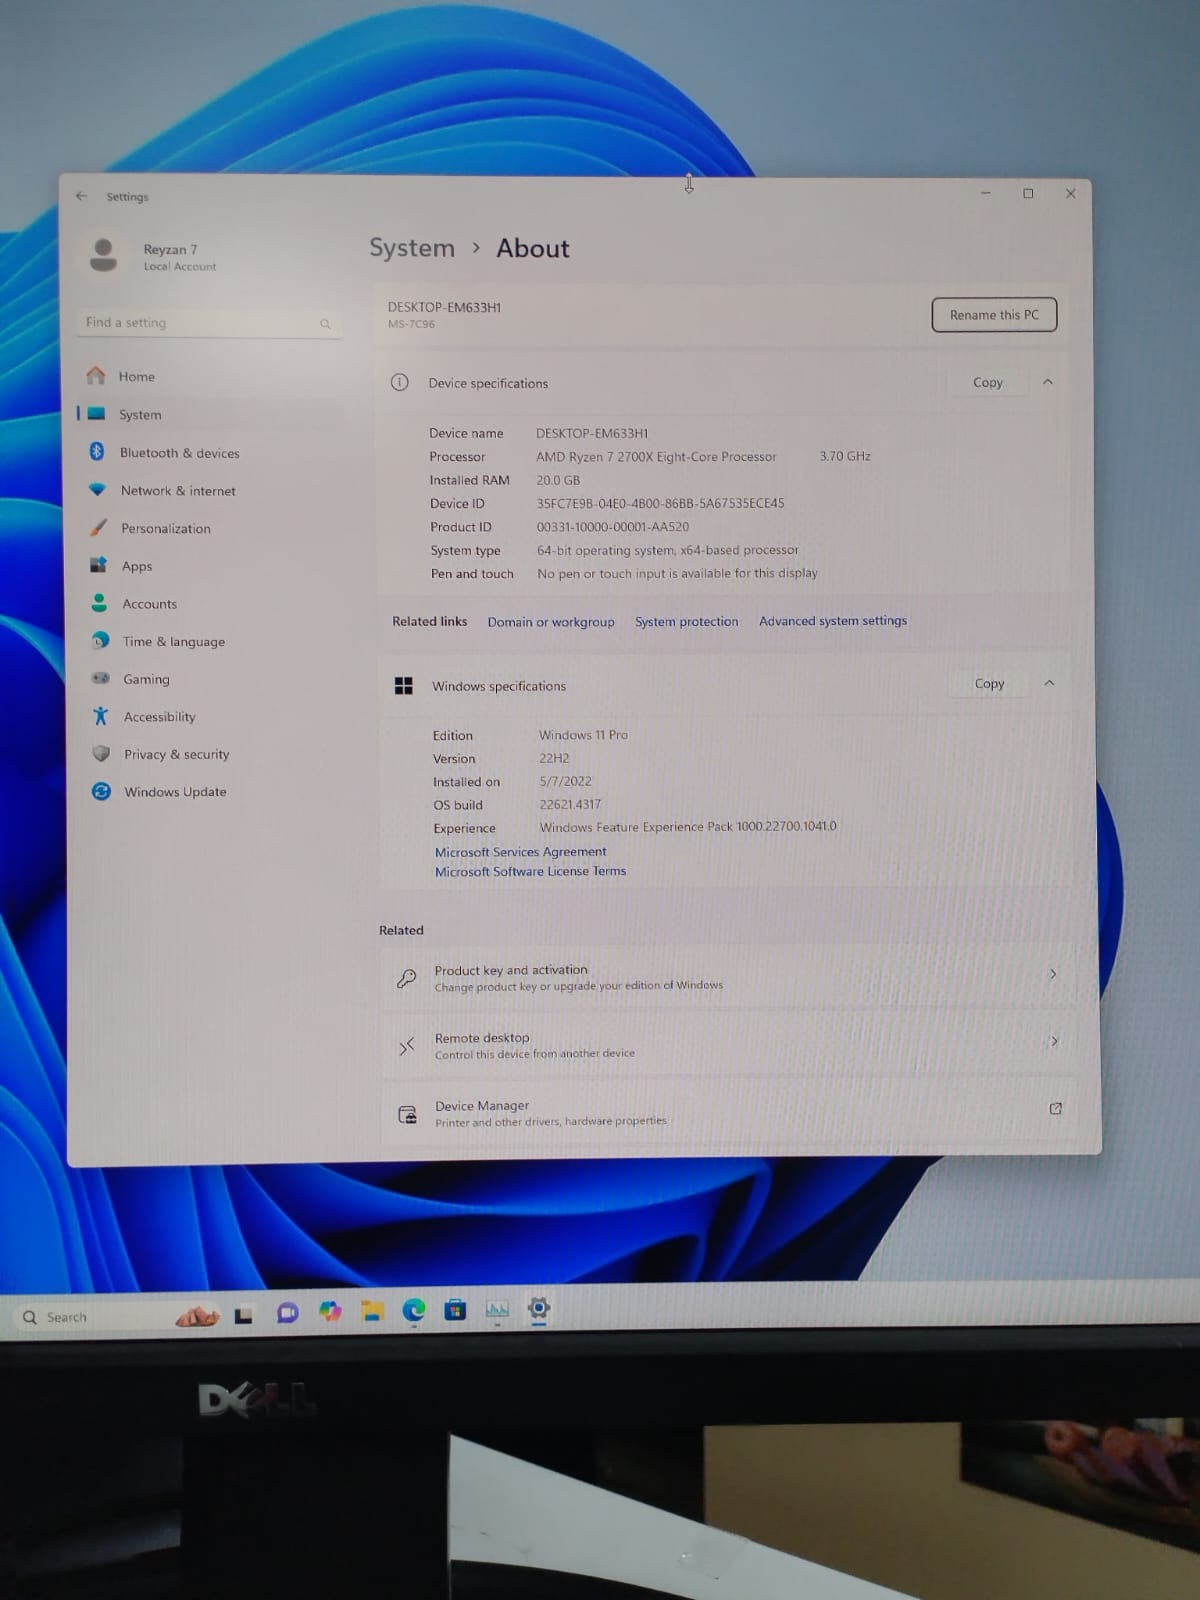Click the Find a setting search box
The image size is (1200, 1600).
coord(209,323)
